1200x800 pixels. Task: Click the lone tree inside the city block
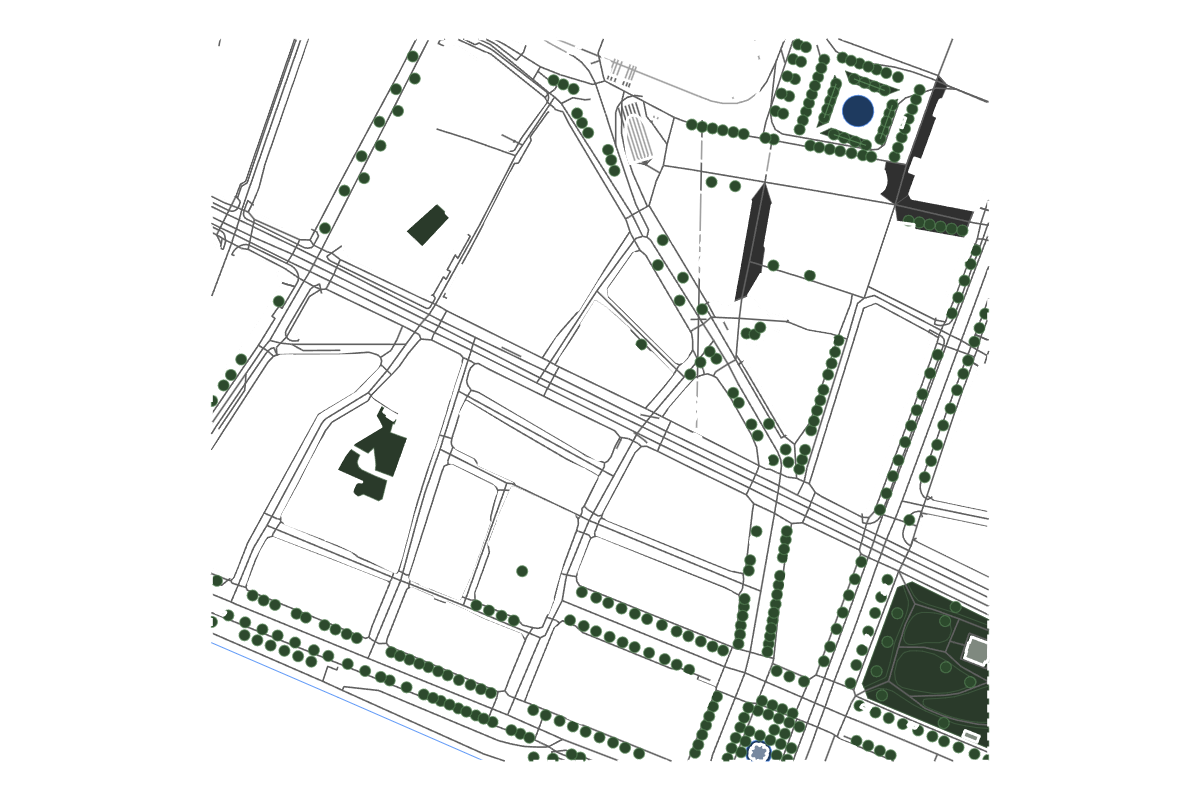(x=522, y=571)
